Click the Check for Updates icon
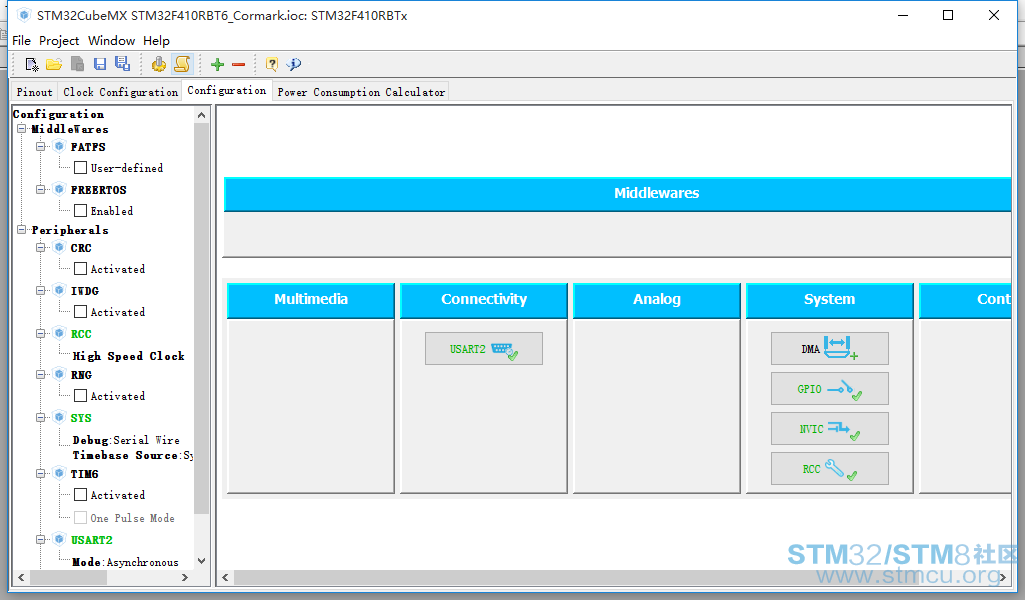 pyautogui.click(x=294, y=64)
